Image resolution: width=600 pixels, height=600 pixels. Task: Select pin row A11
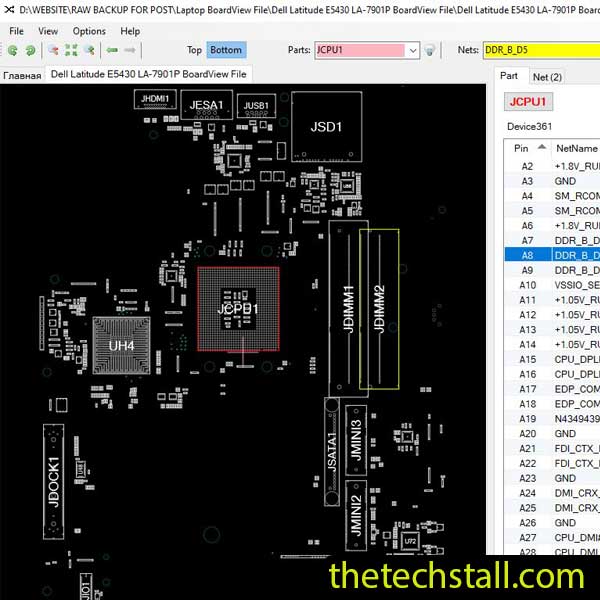pos(552,300)
